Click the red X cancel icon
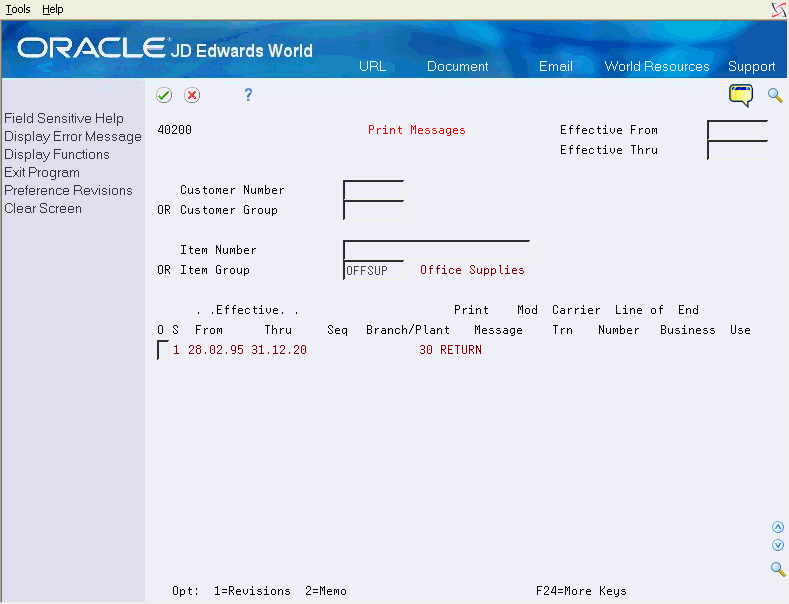 click(192, 95)
